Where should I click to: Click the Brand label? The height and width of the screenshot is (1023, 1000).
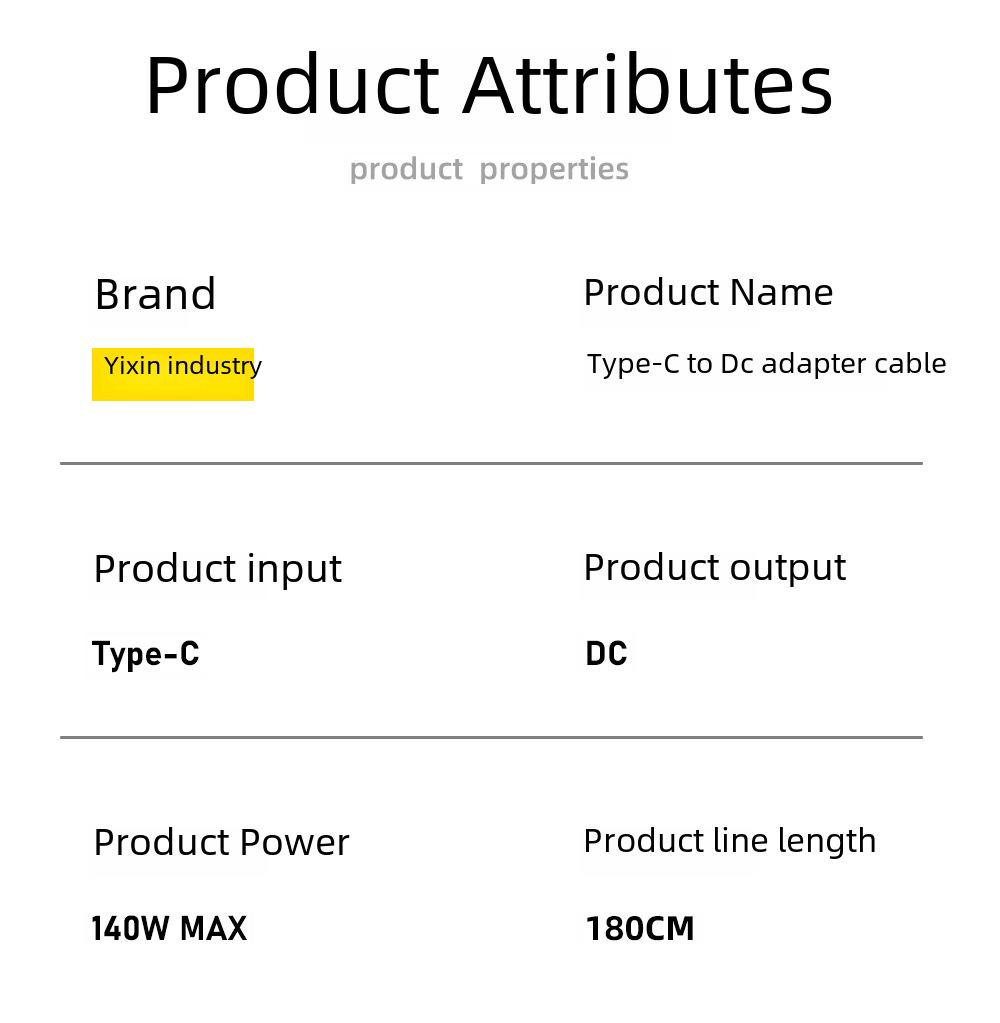155,294
